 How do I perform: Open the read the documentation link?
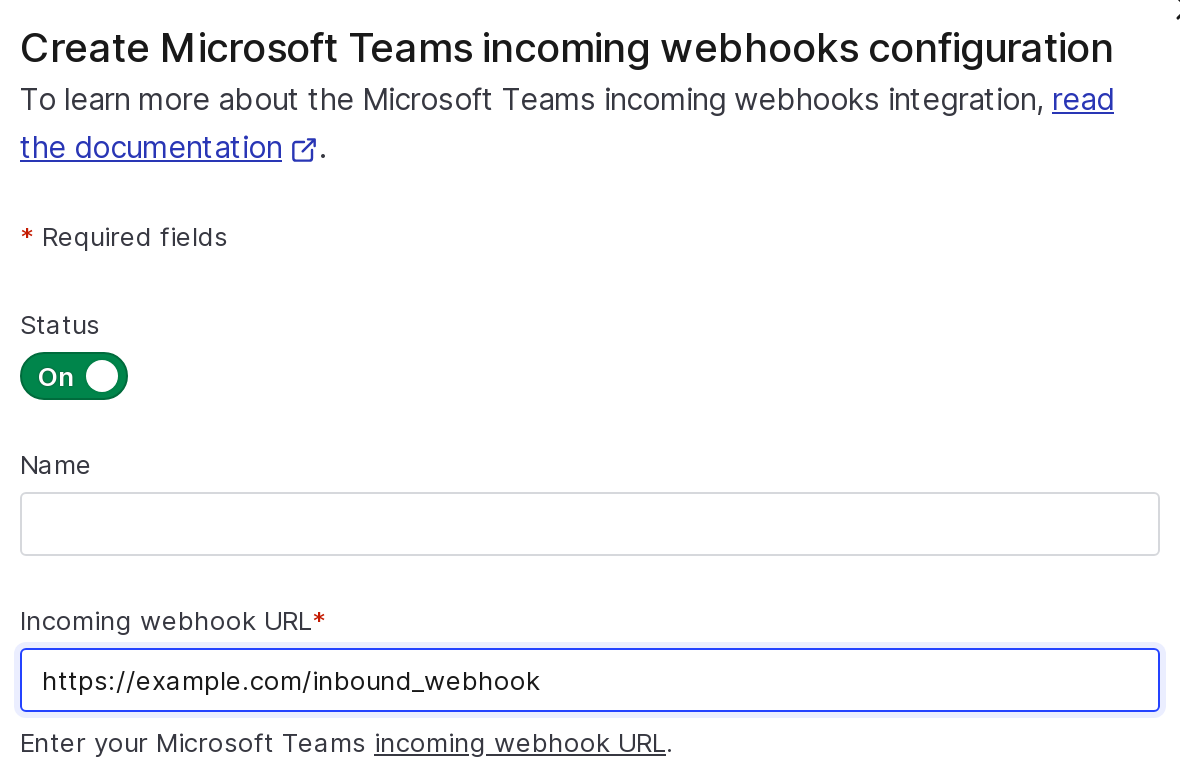(150, 148)
